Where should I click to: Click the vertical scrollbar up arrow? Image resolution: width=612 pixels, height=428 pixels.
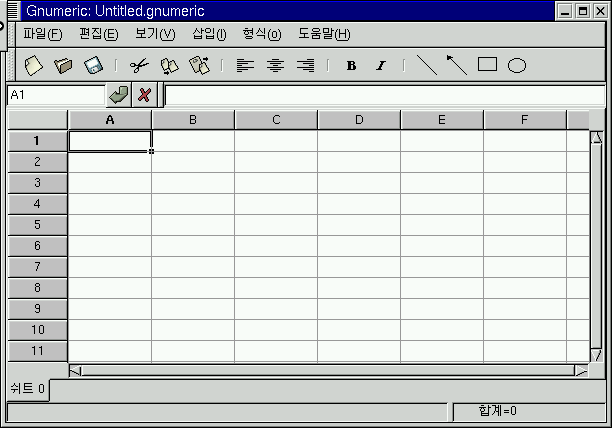(596, 138)
